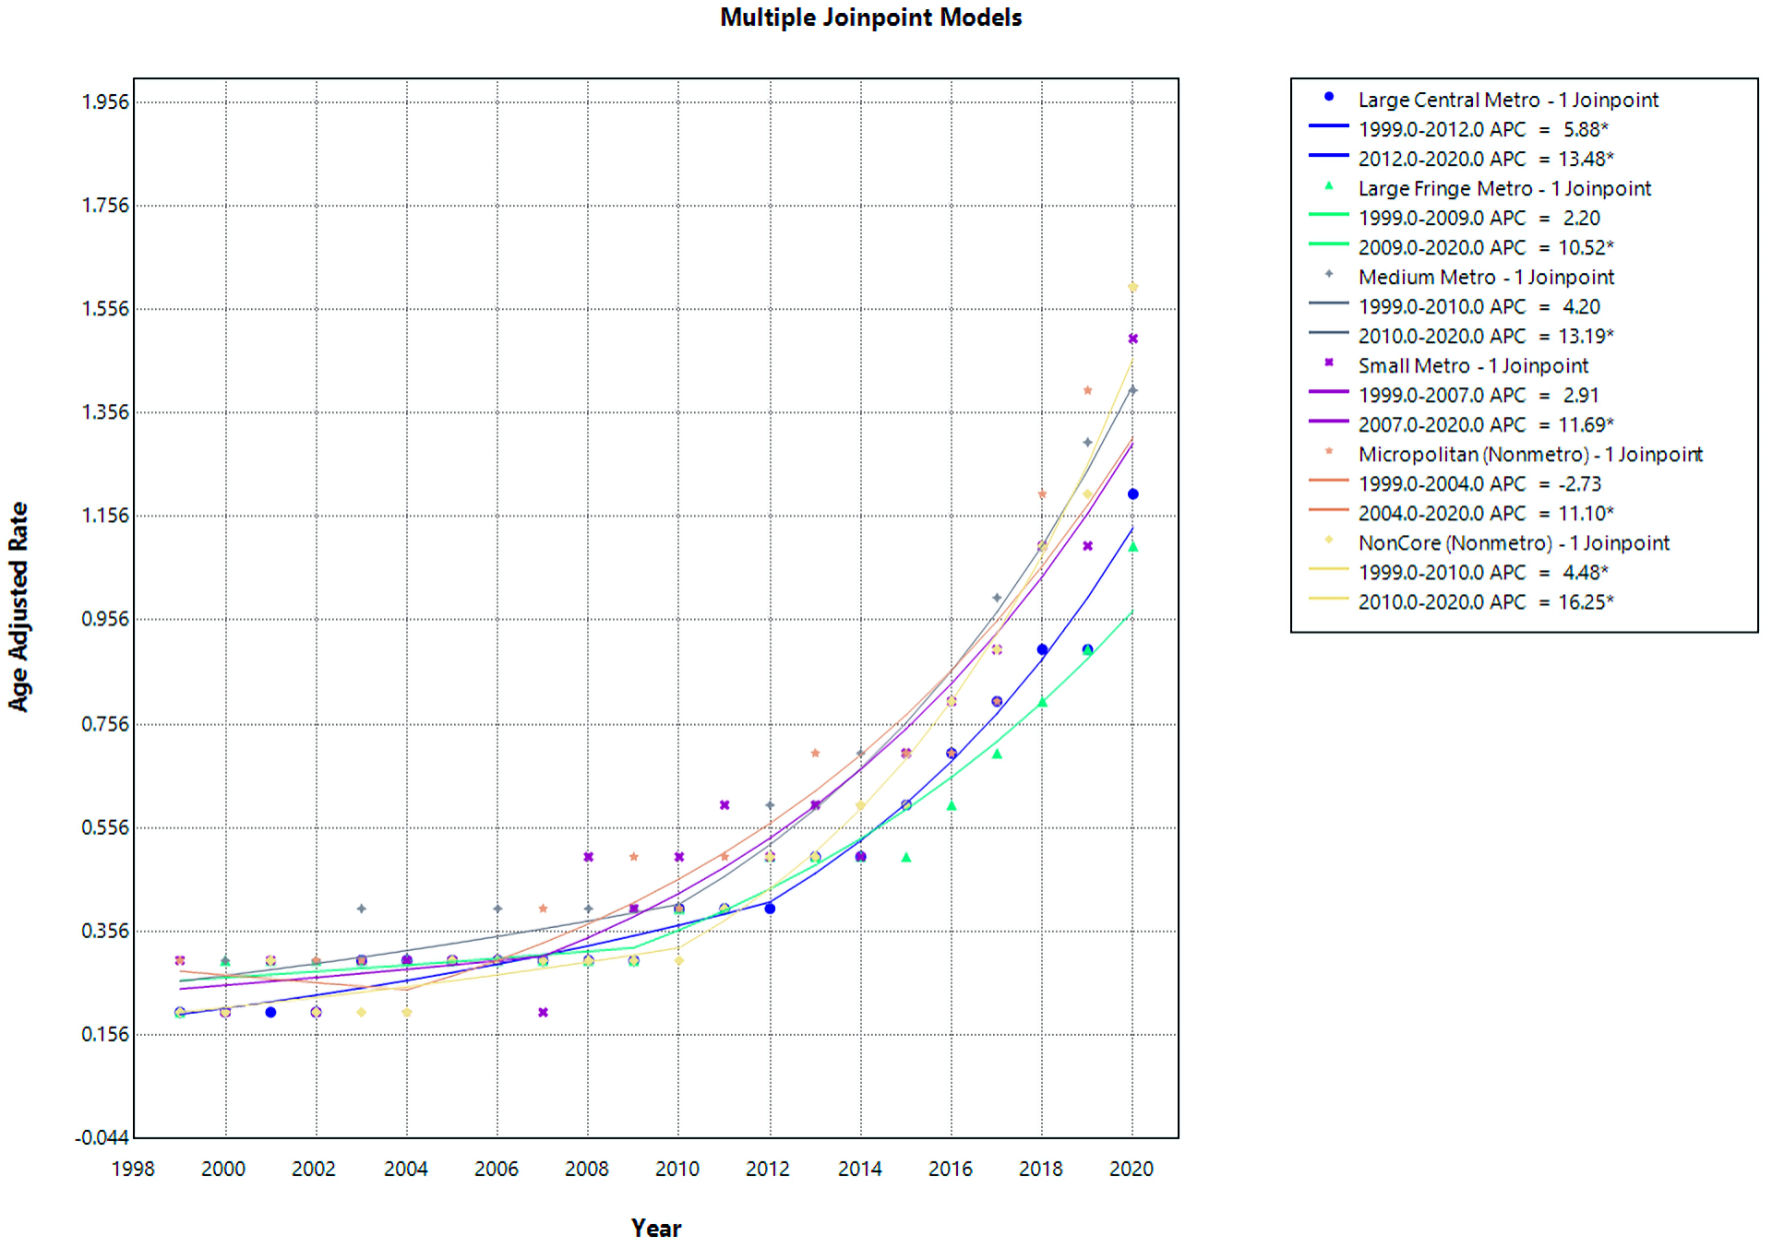Image resolution: width=1772 pixels, height=1248 pixels.
Task: Select yellow line swatch for APC = 16.25*
Action: [x=1329, y=600]
